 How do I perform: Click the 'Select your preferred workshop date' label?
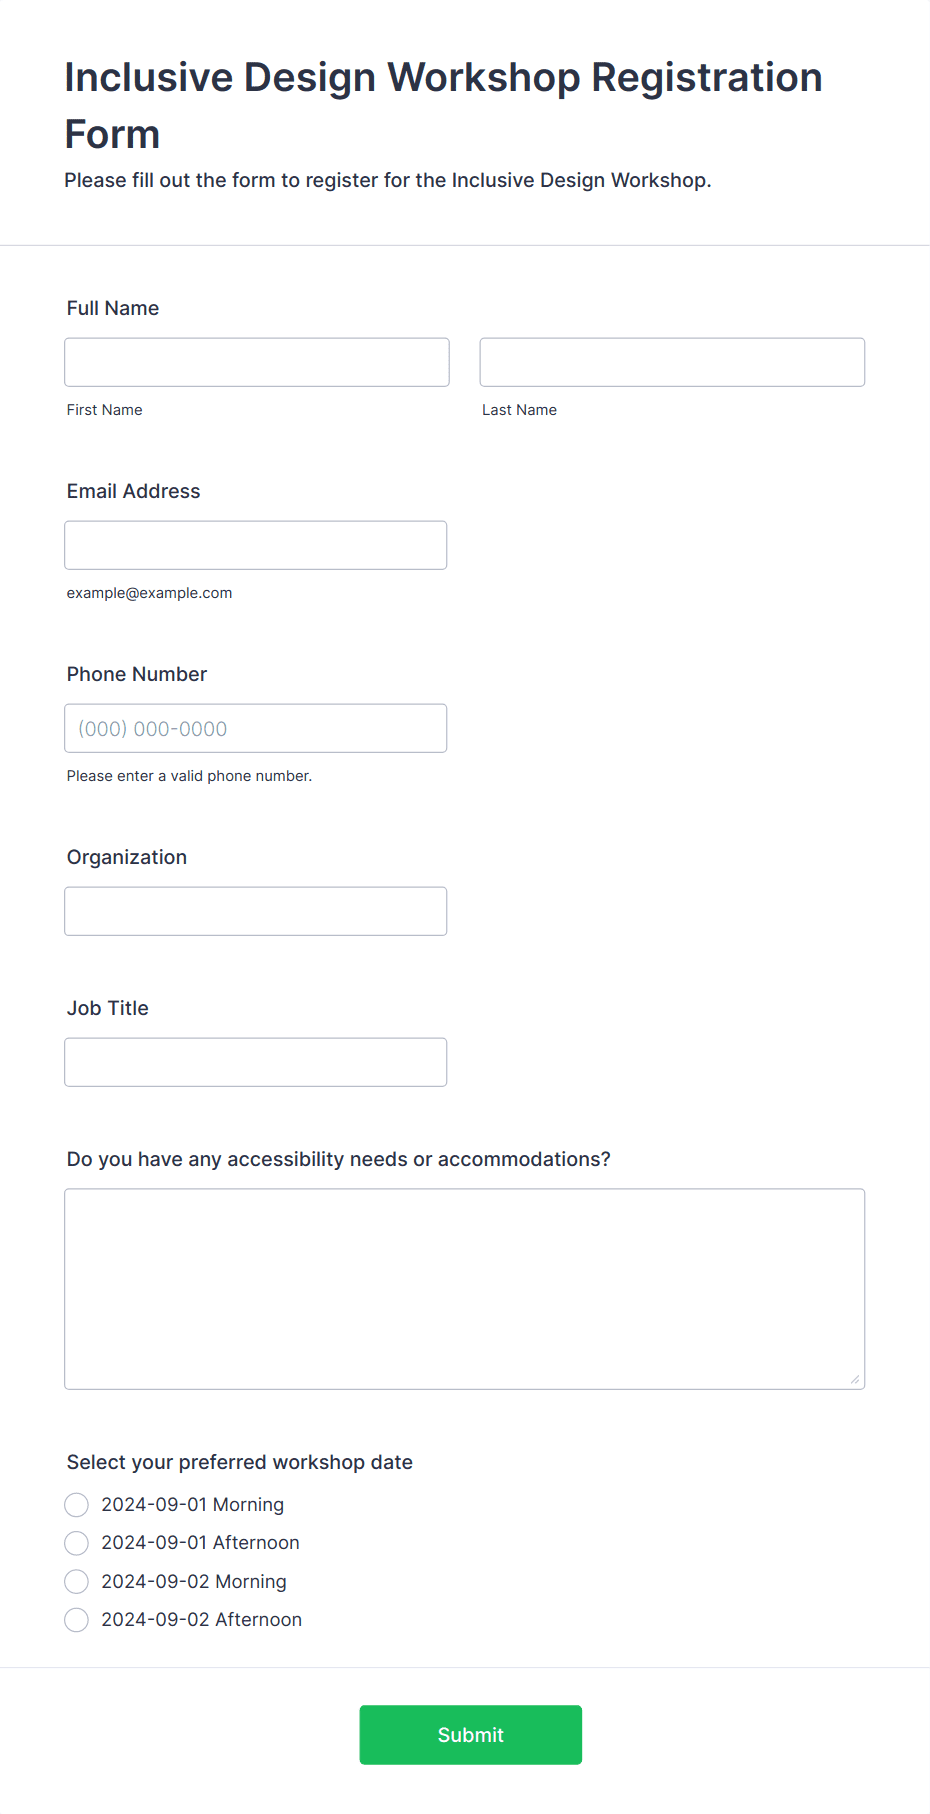point(240,1462)
